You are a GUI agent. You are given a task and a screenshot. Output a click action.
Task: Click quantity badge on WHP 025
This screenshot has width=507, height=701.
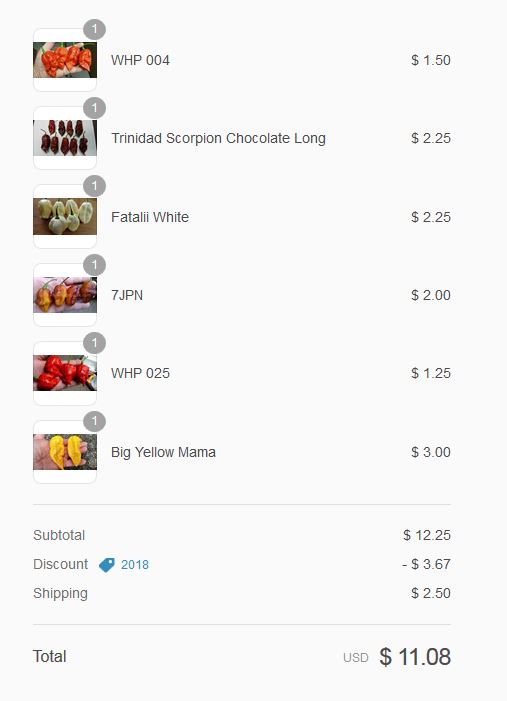click(94, 343)
